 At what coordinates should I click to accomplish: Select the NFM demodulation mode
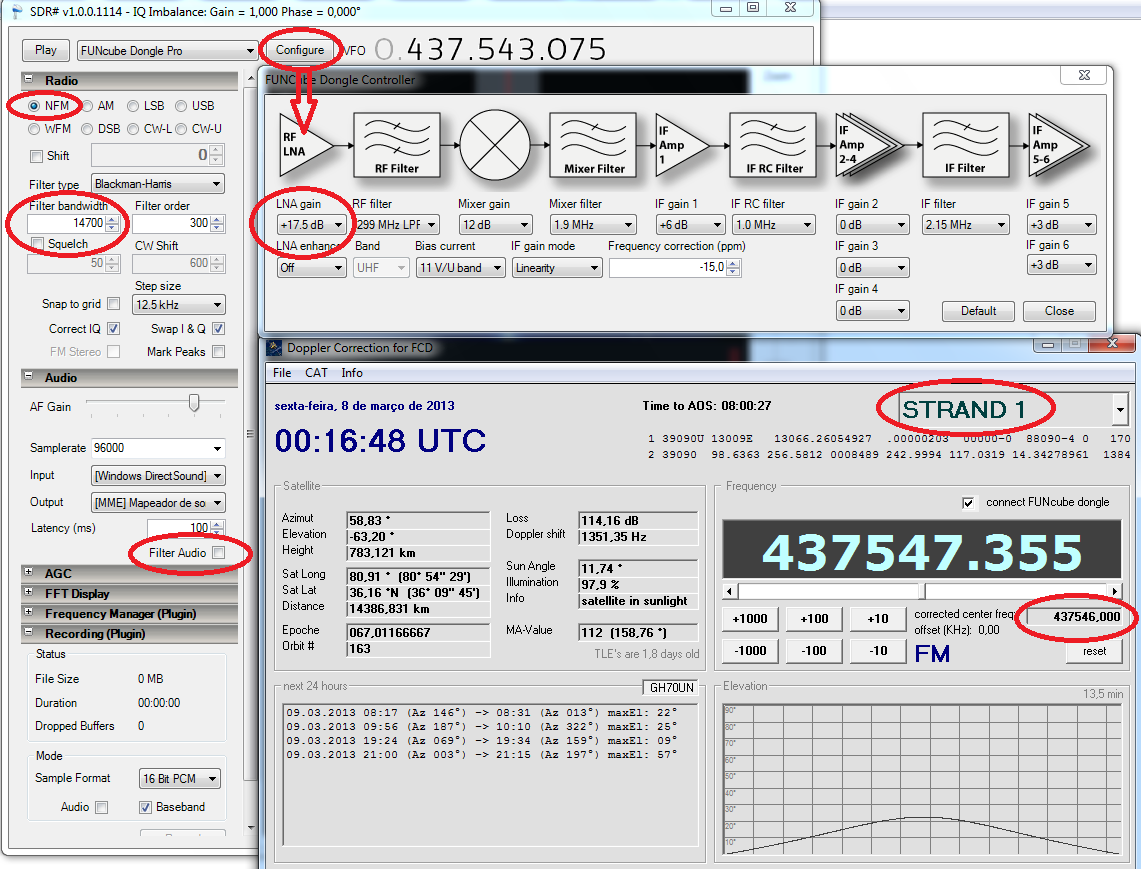[35, 106]
